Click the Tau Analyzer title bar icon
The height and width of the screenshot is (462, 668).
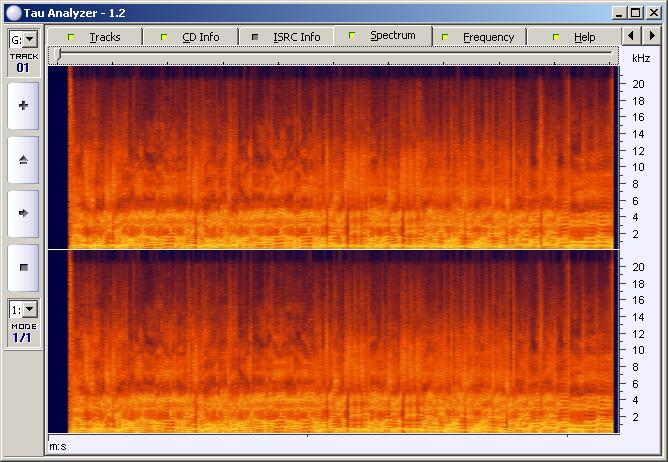(x=13, y=12)
